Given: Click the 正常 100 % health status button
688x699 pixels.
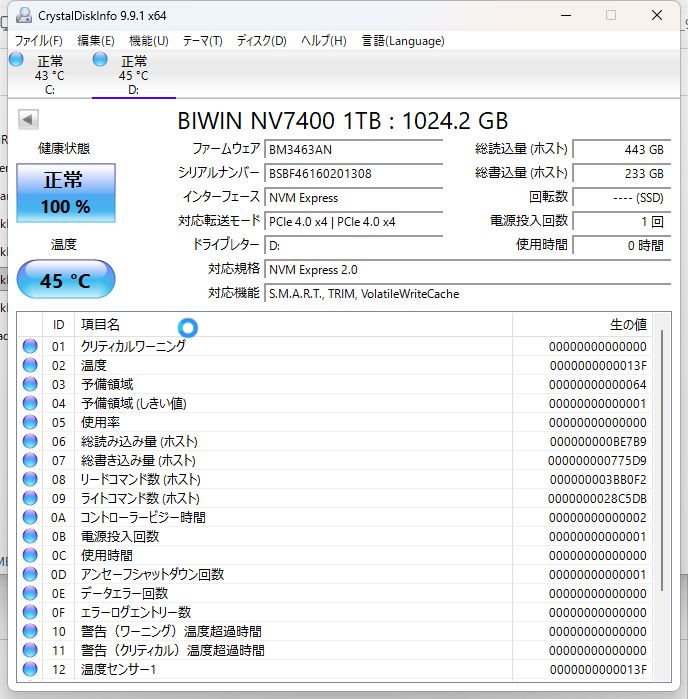Looking at the screenshot, I should point(66,193).
